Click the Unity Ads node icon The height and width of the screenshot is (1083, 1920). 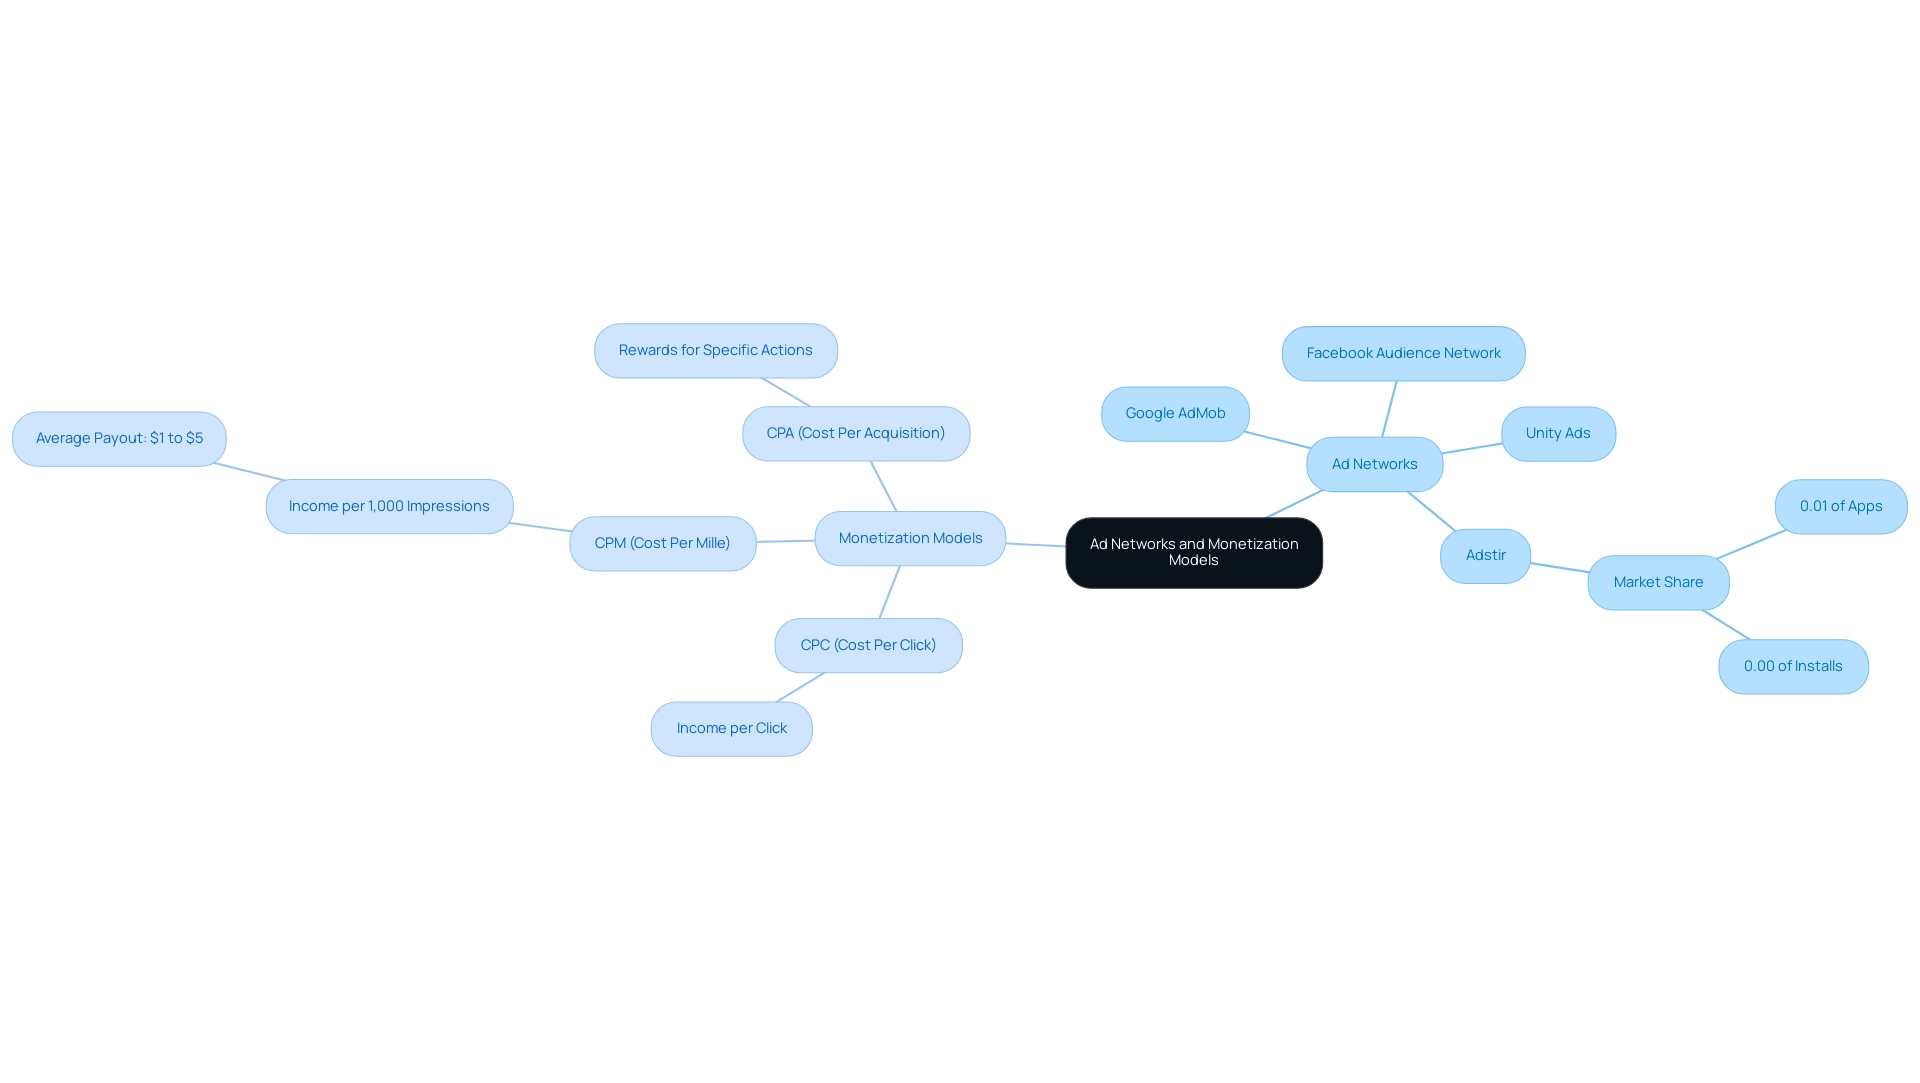pos(1557,433)
